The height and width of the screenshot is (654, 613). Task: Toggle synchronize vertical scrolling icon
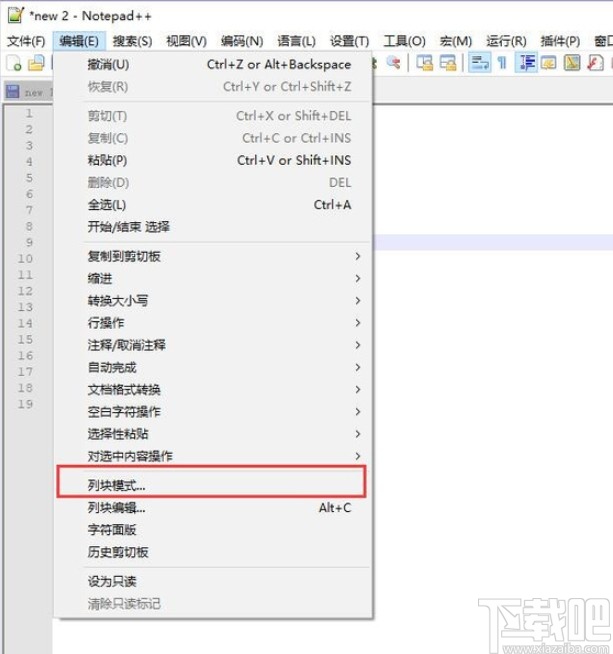(425, 63)
